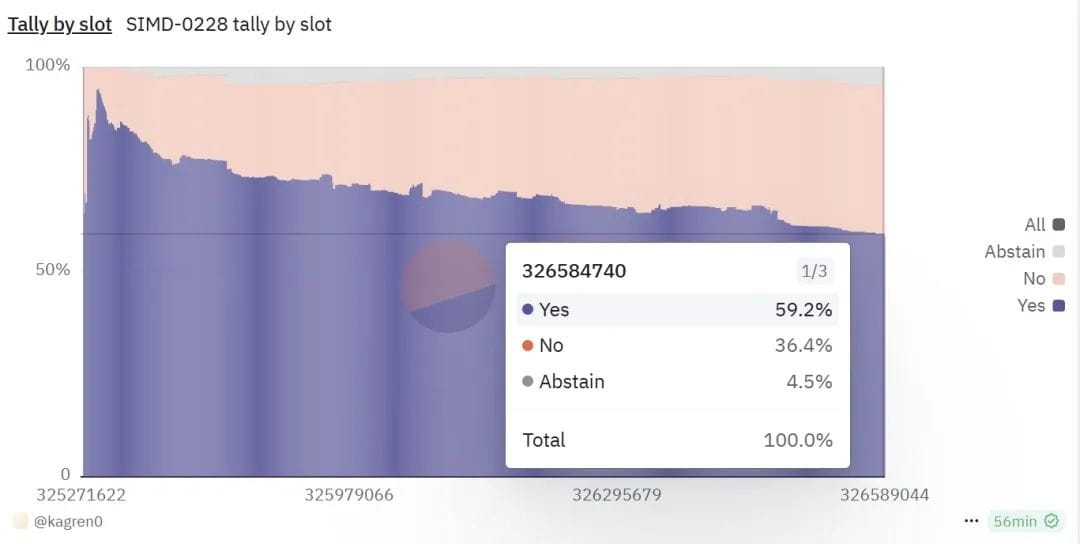Open the three-dot more options menu
This screenshot has width=1080, height=544.
coord(971,521)
